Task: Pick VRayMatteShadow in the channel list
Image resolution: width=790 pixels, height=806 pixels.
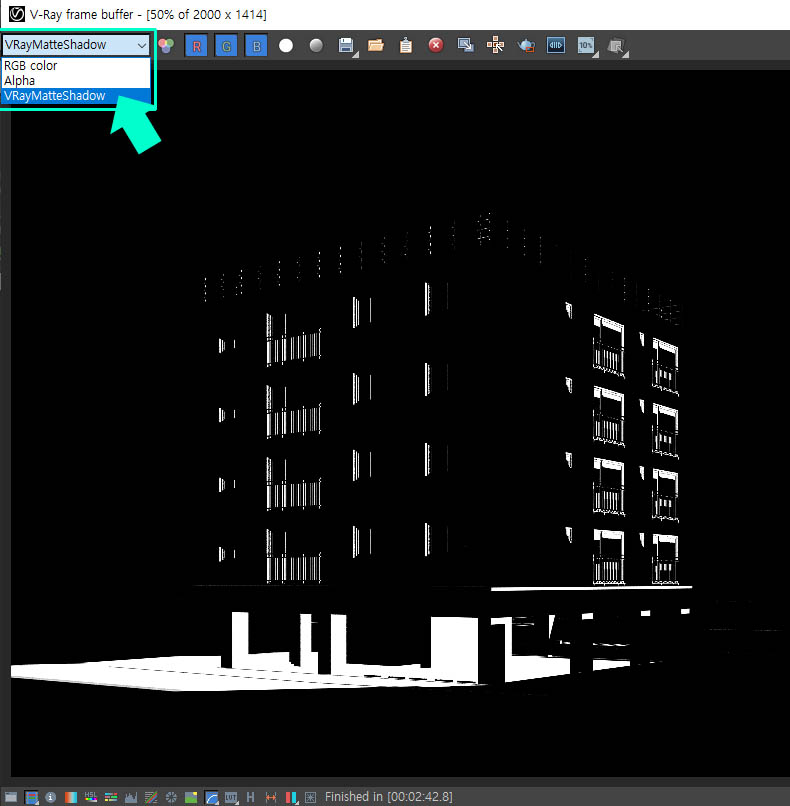Action: [x=76, y=96]
